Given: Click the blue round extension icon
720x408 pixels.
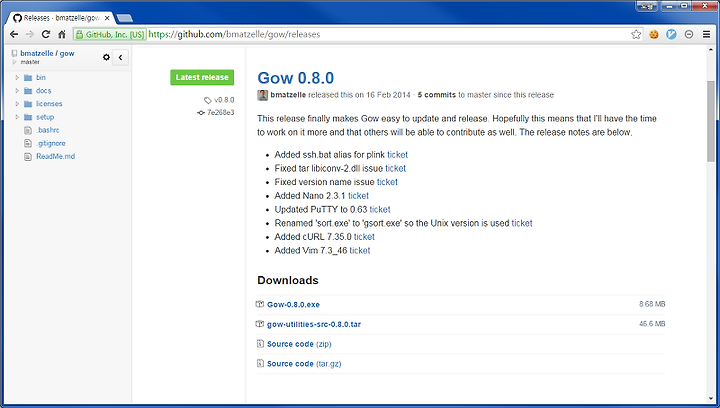Looking at the screenshot, I should [x=671, y=34].
